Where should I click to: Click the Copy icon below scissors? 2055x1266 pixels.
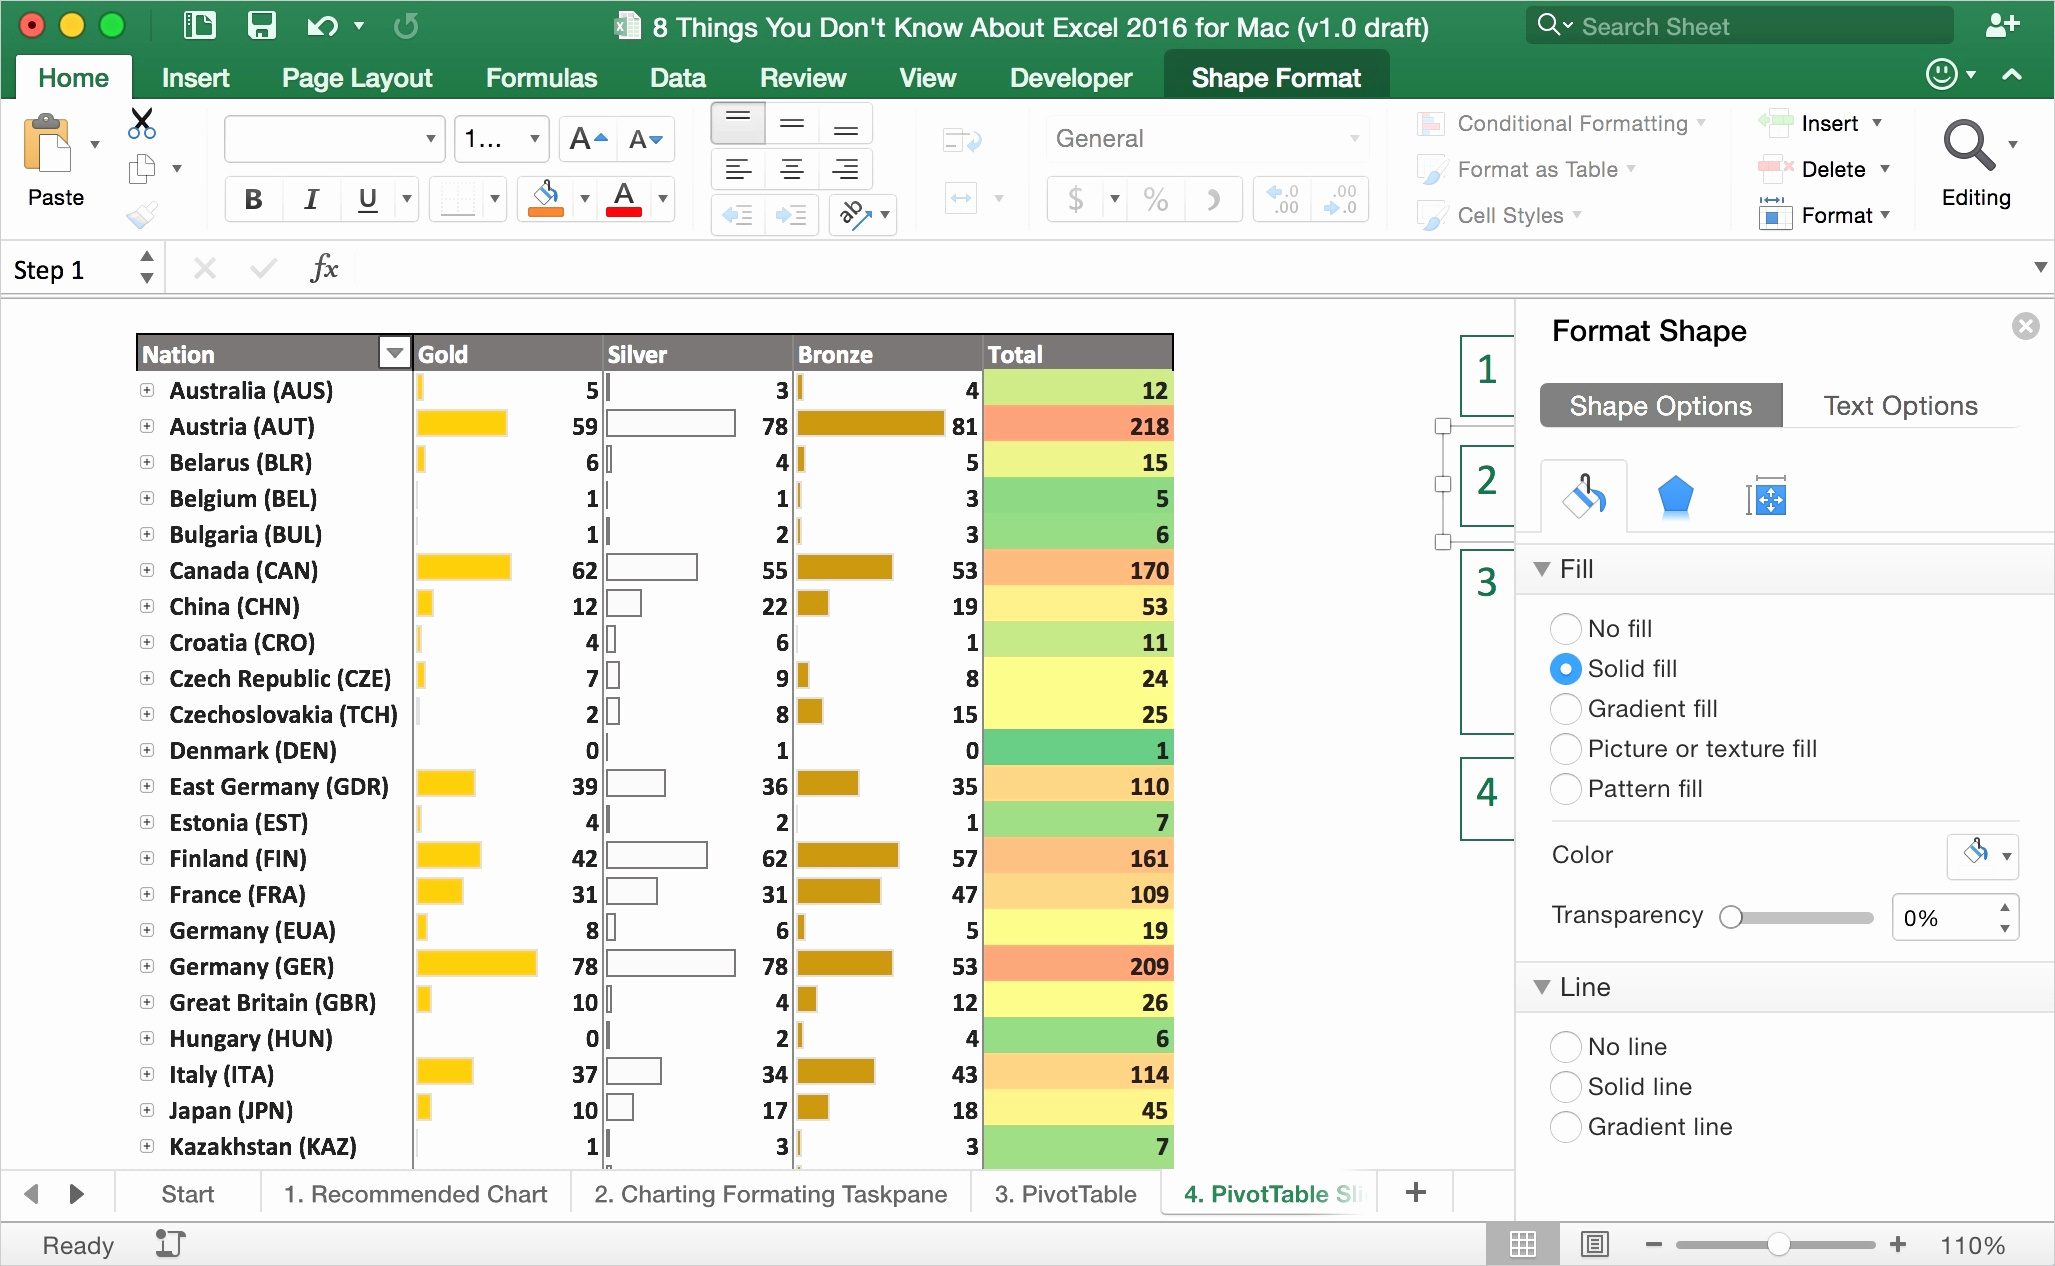[142, 169]
